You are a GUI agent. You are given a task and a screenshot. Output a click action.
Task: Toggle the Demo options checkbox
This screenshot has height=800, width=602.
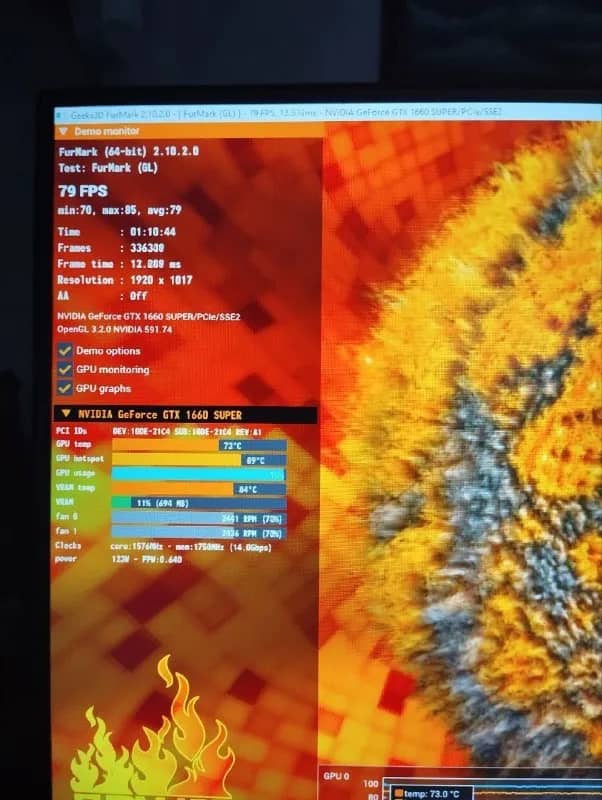(65, 351)
